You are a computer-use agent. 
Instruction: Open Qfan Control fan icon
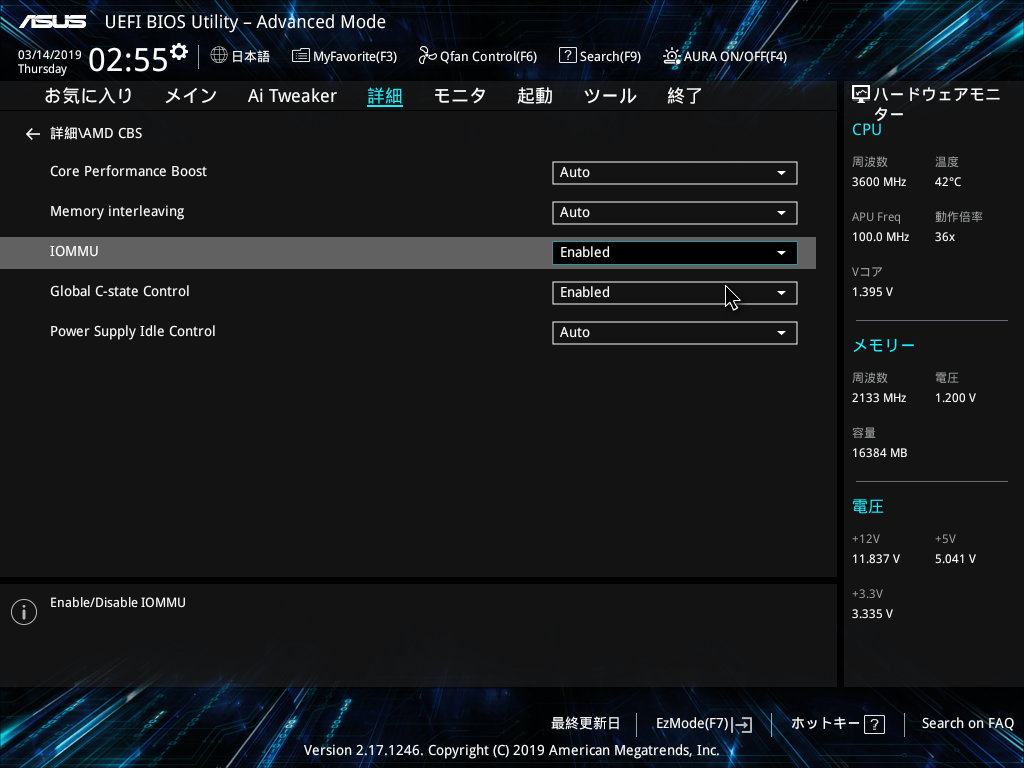click(x=427, y=56)
